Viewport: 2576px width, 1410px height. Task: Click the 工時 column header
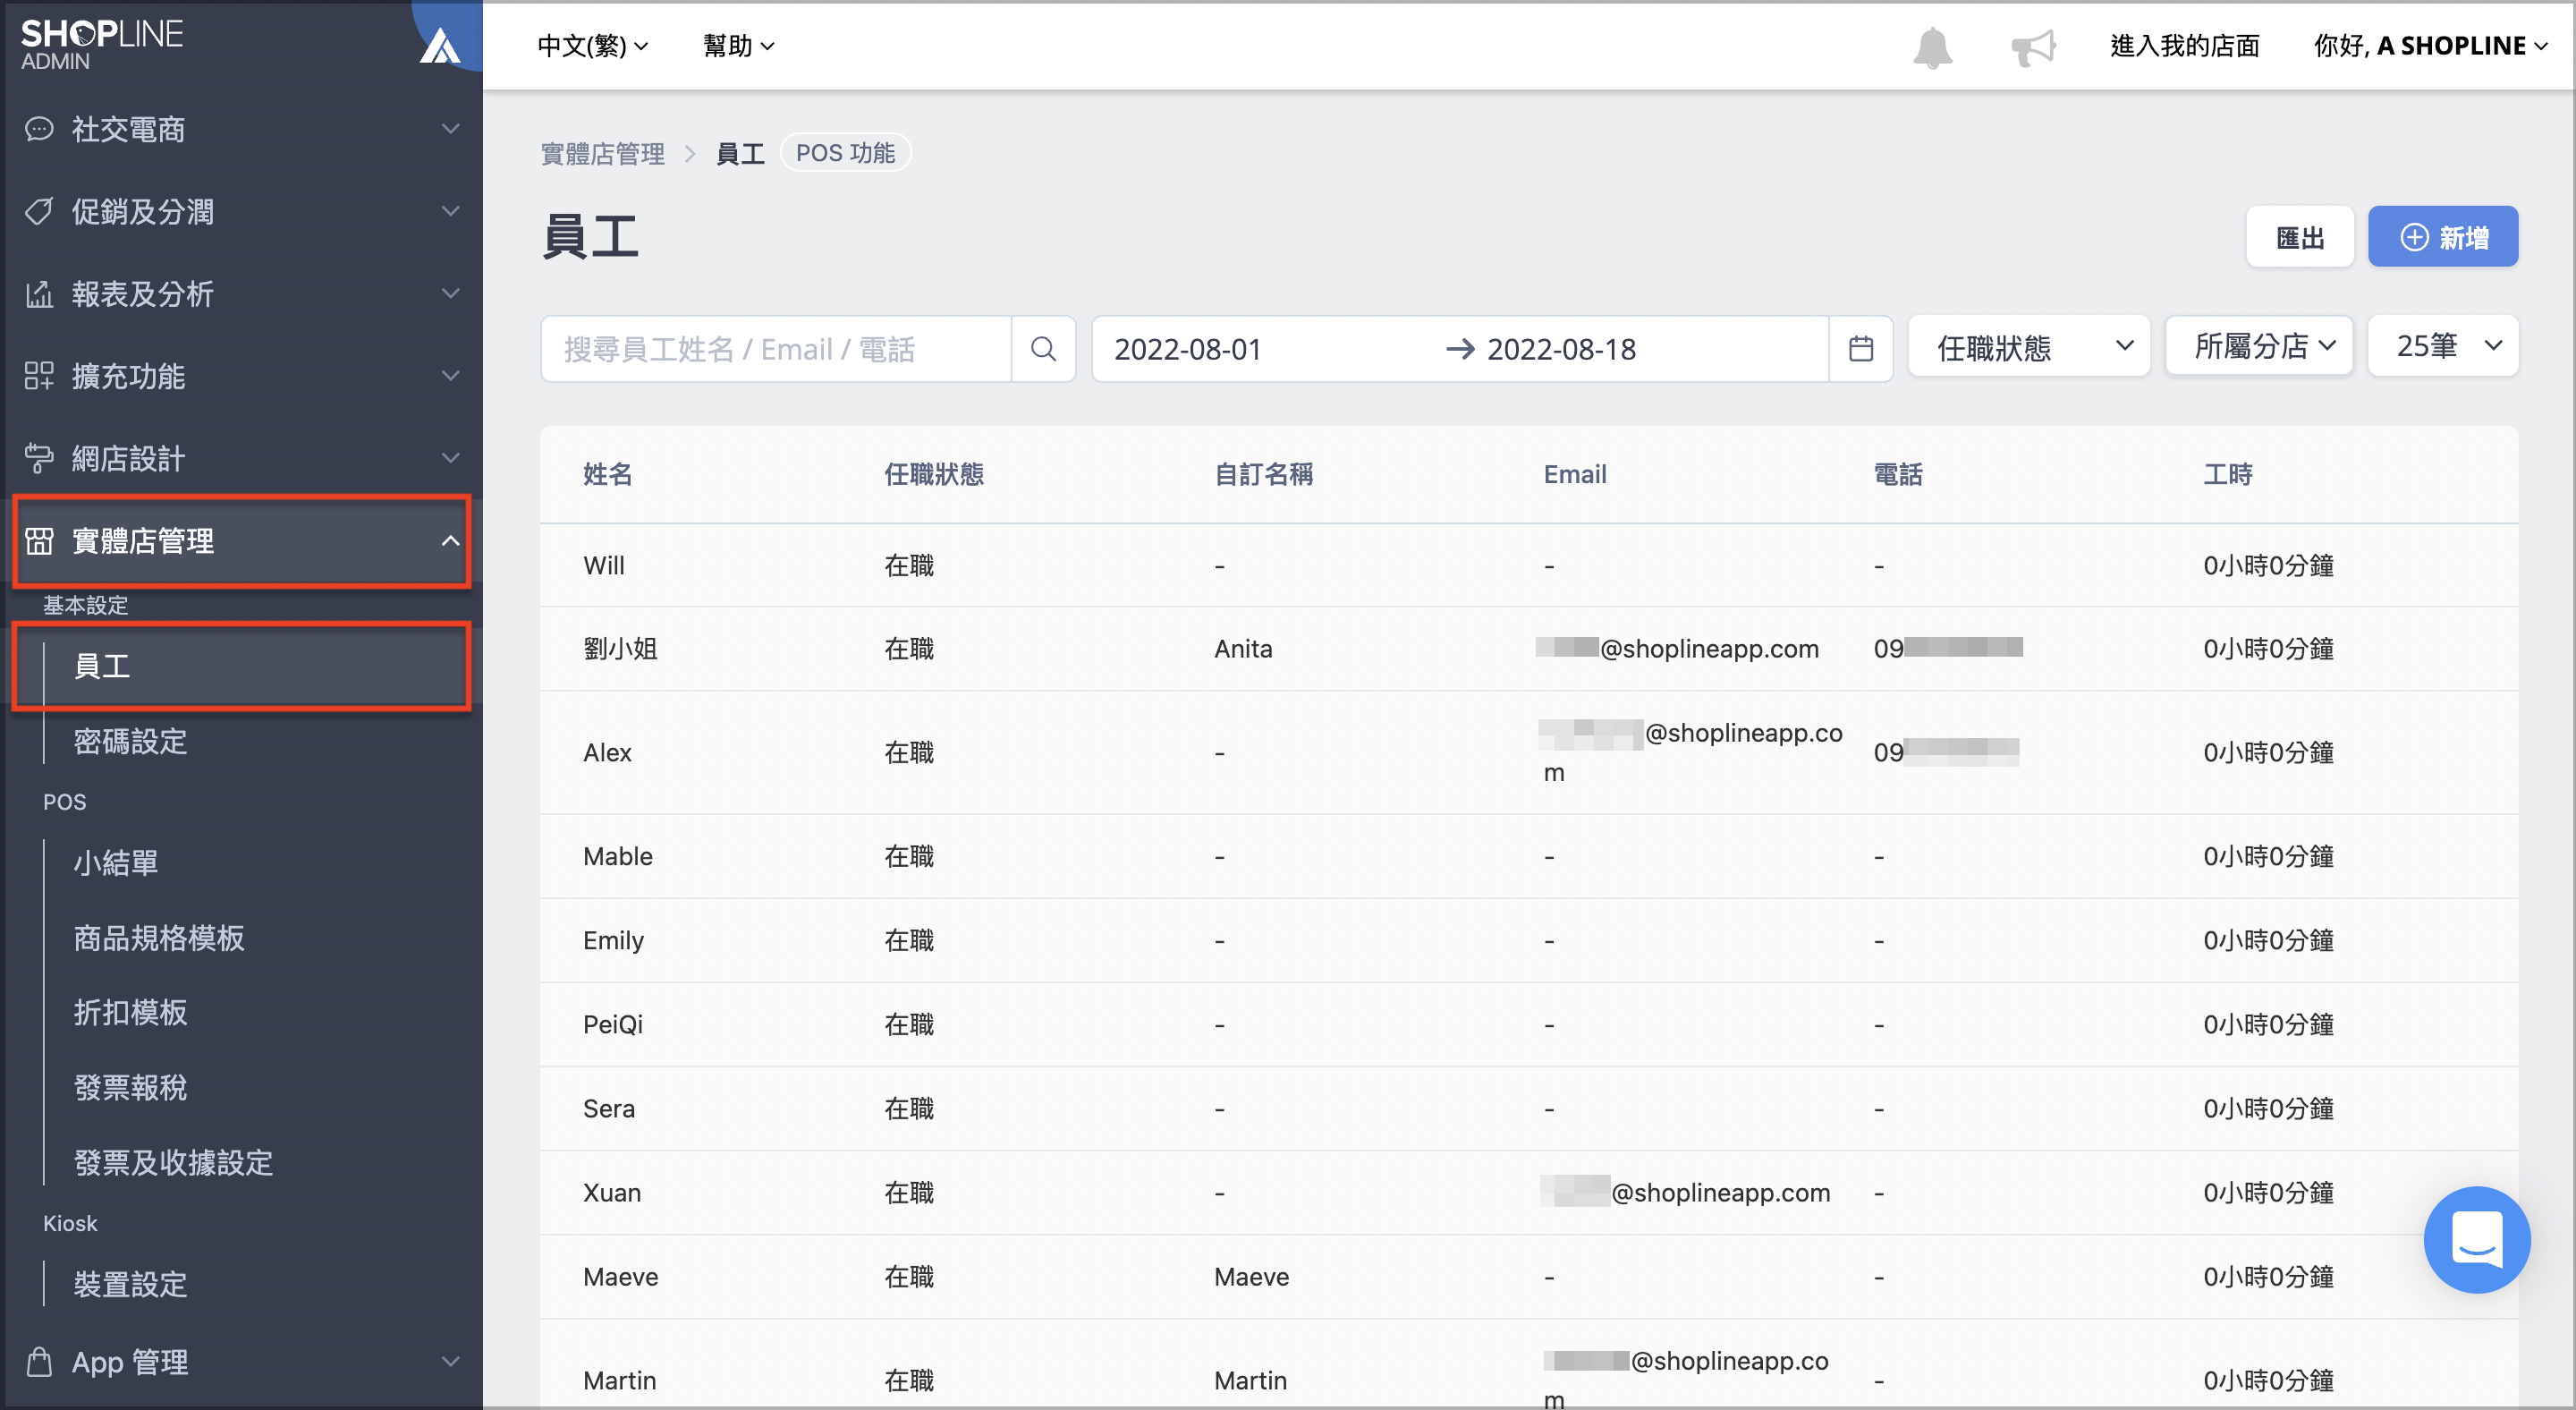[2227, 474]
